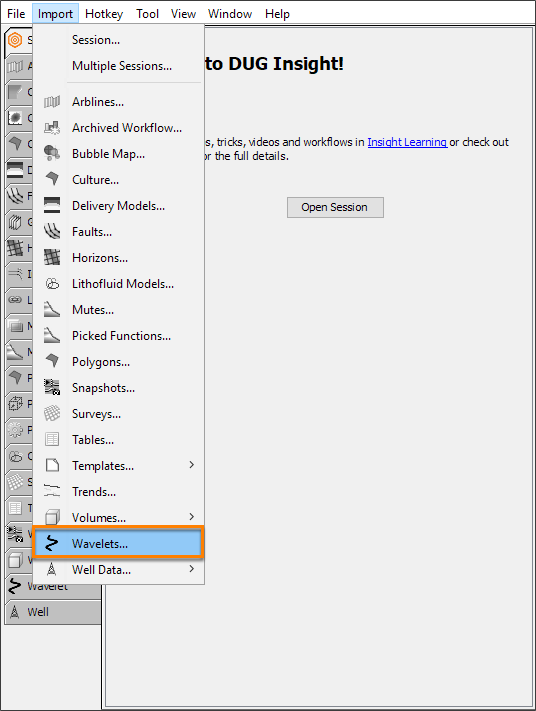Click the Wavelets squiggle icon in menu

(52, 543)
